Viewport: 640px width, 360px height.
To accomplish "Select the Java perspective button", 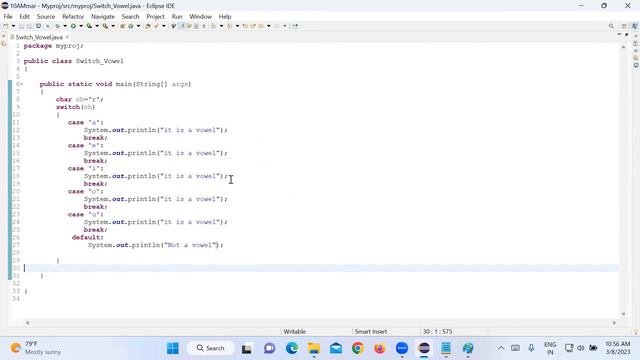I will 634,26.
